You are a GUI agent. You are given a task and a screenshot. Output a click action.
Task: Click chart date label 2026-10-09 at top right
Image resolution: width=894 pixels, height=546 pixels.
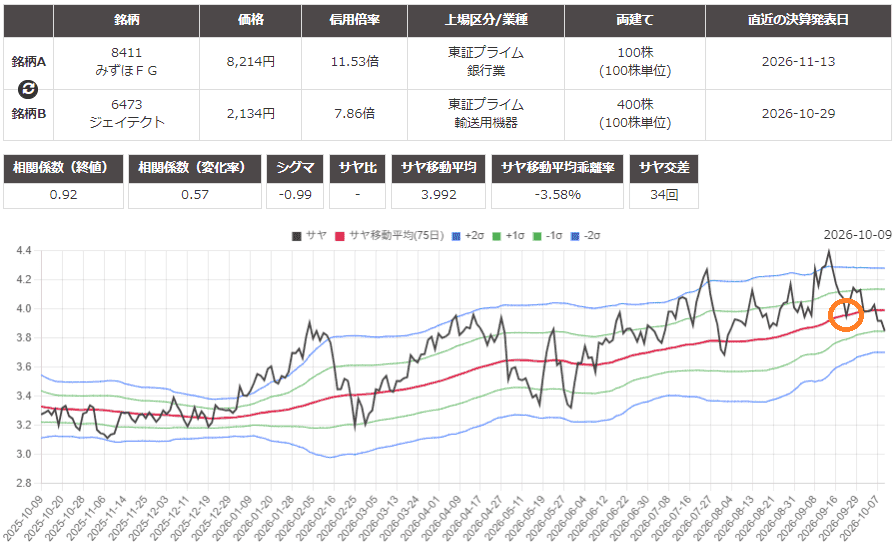click(x=858, y=235)
